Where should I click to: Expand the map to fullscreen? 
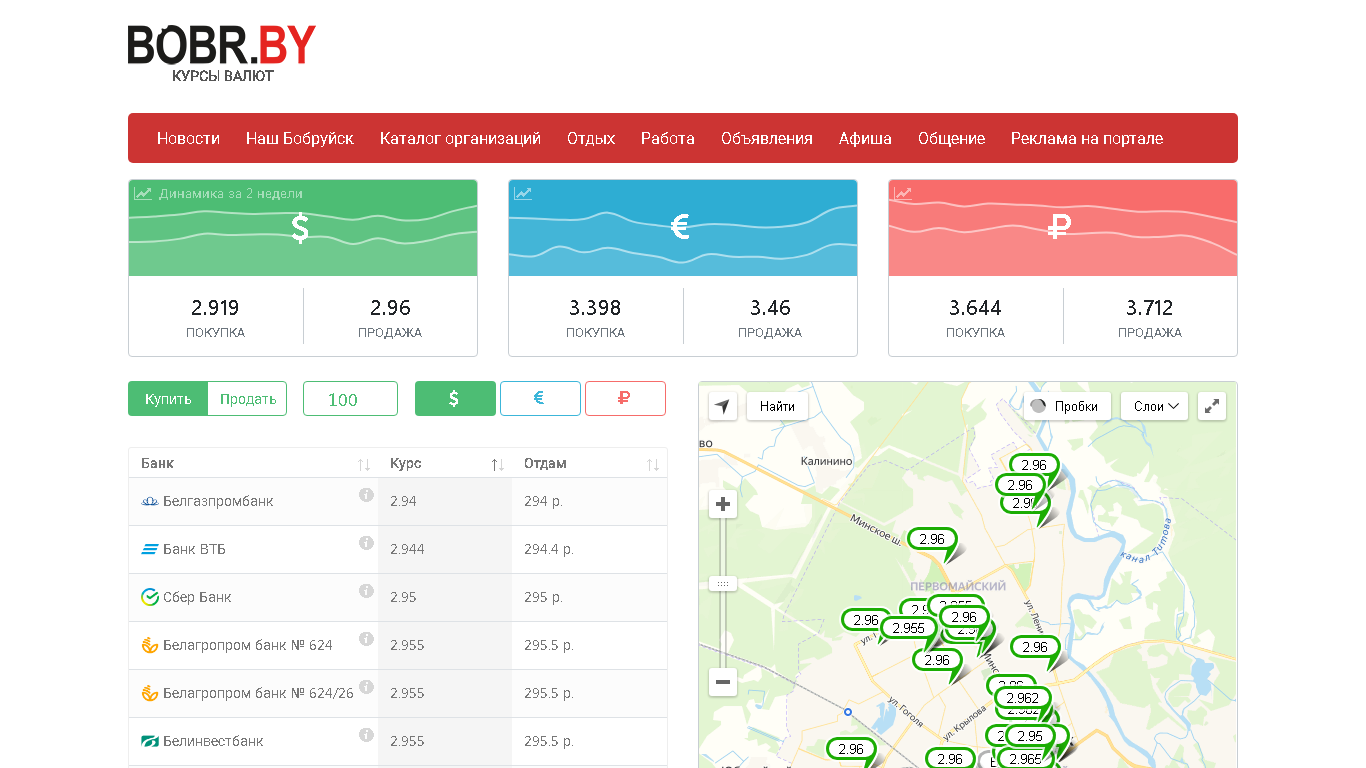1212,406
